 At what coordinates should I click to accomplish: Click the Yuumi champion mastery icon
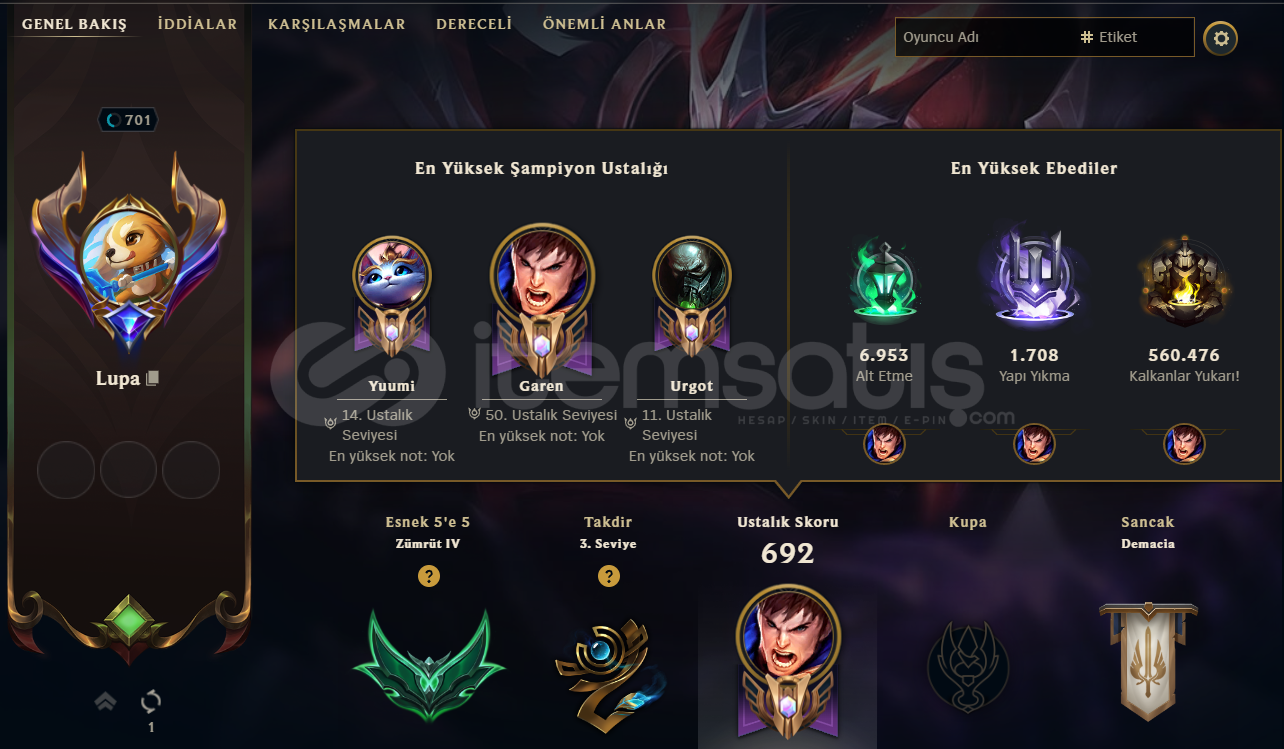392,275
